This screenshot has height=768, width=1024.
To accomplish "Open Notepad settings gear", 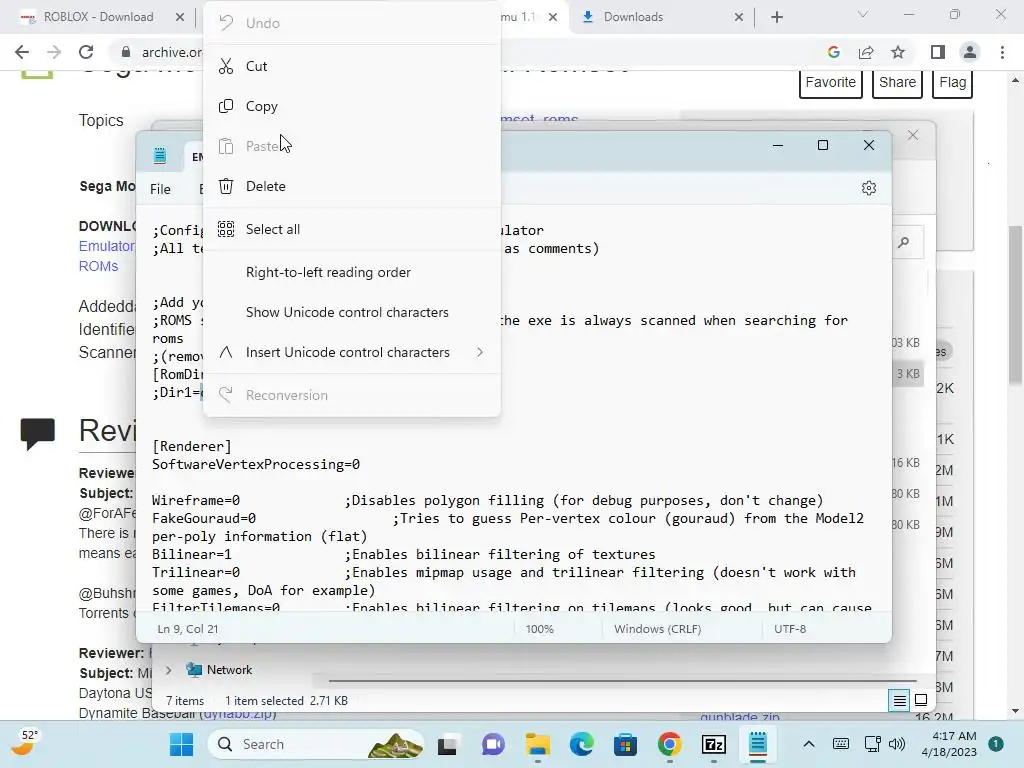I will (x=869, y=188).
